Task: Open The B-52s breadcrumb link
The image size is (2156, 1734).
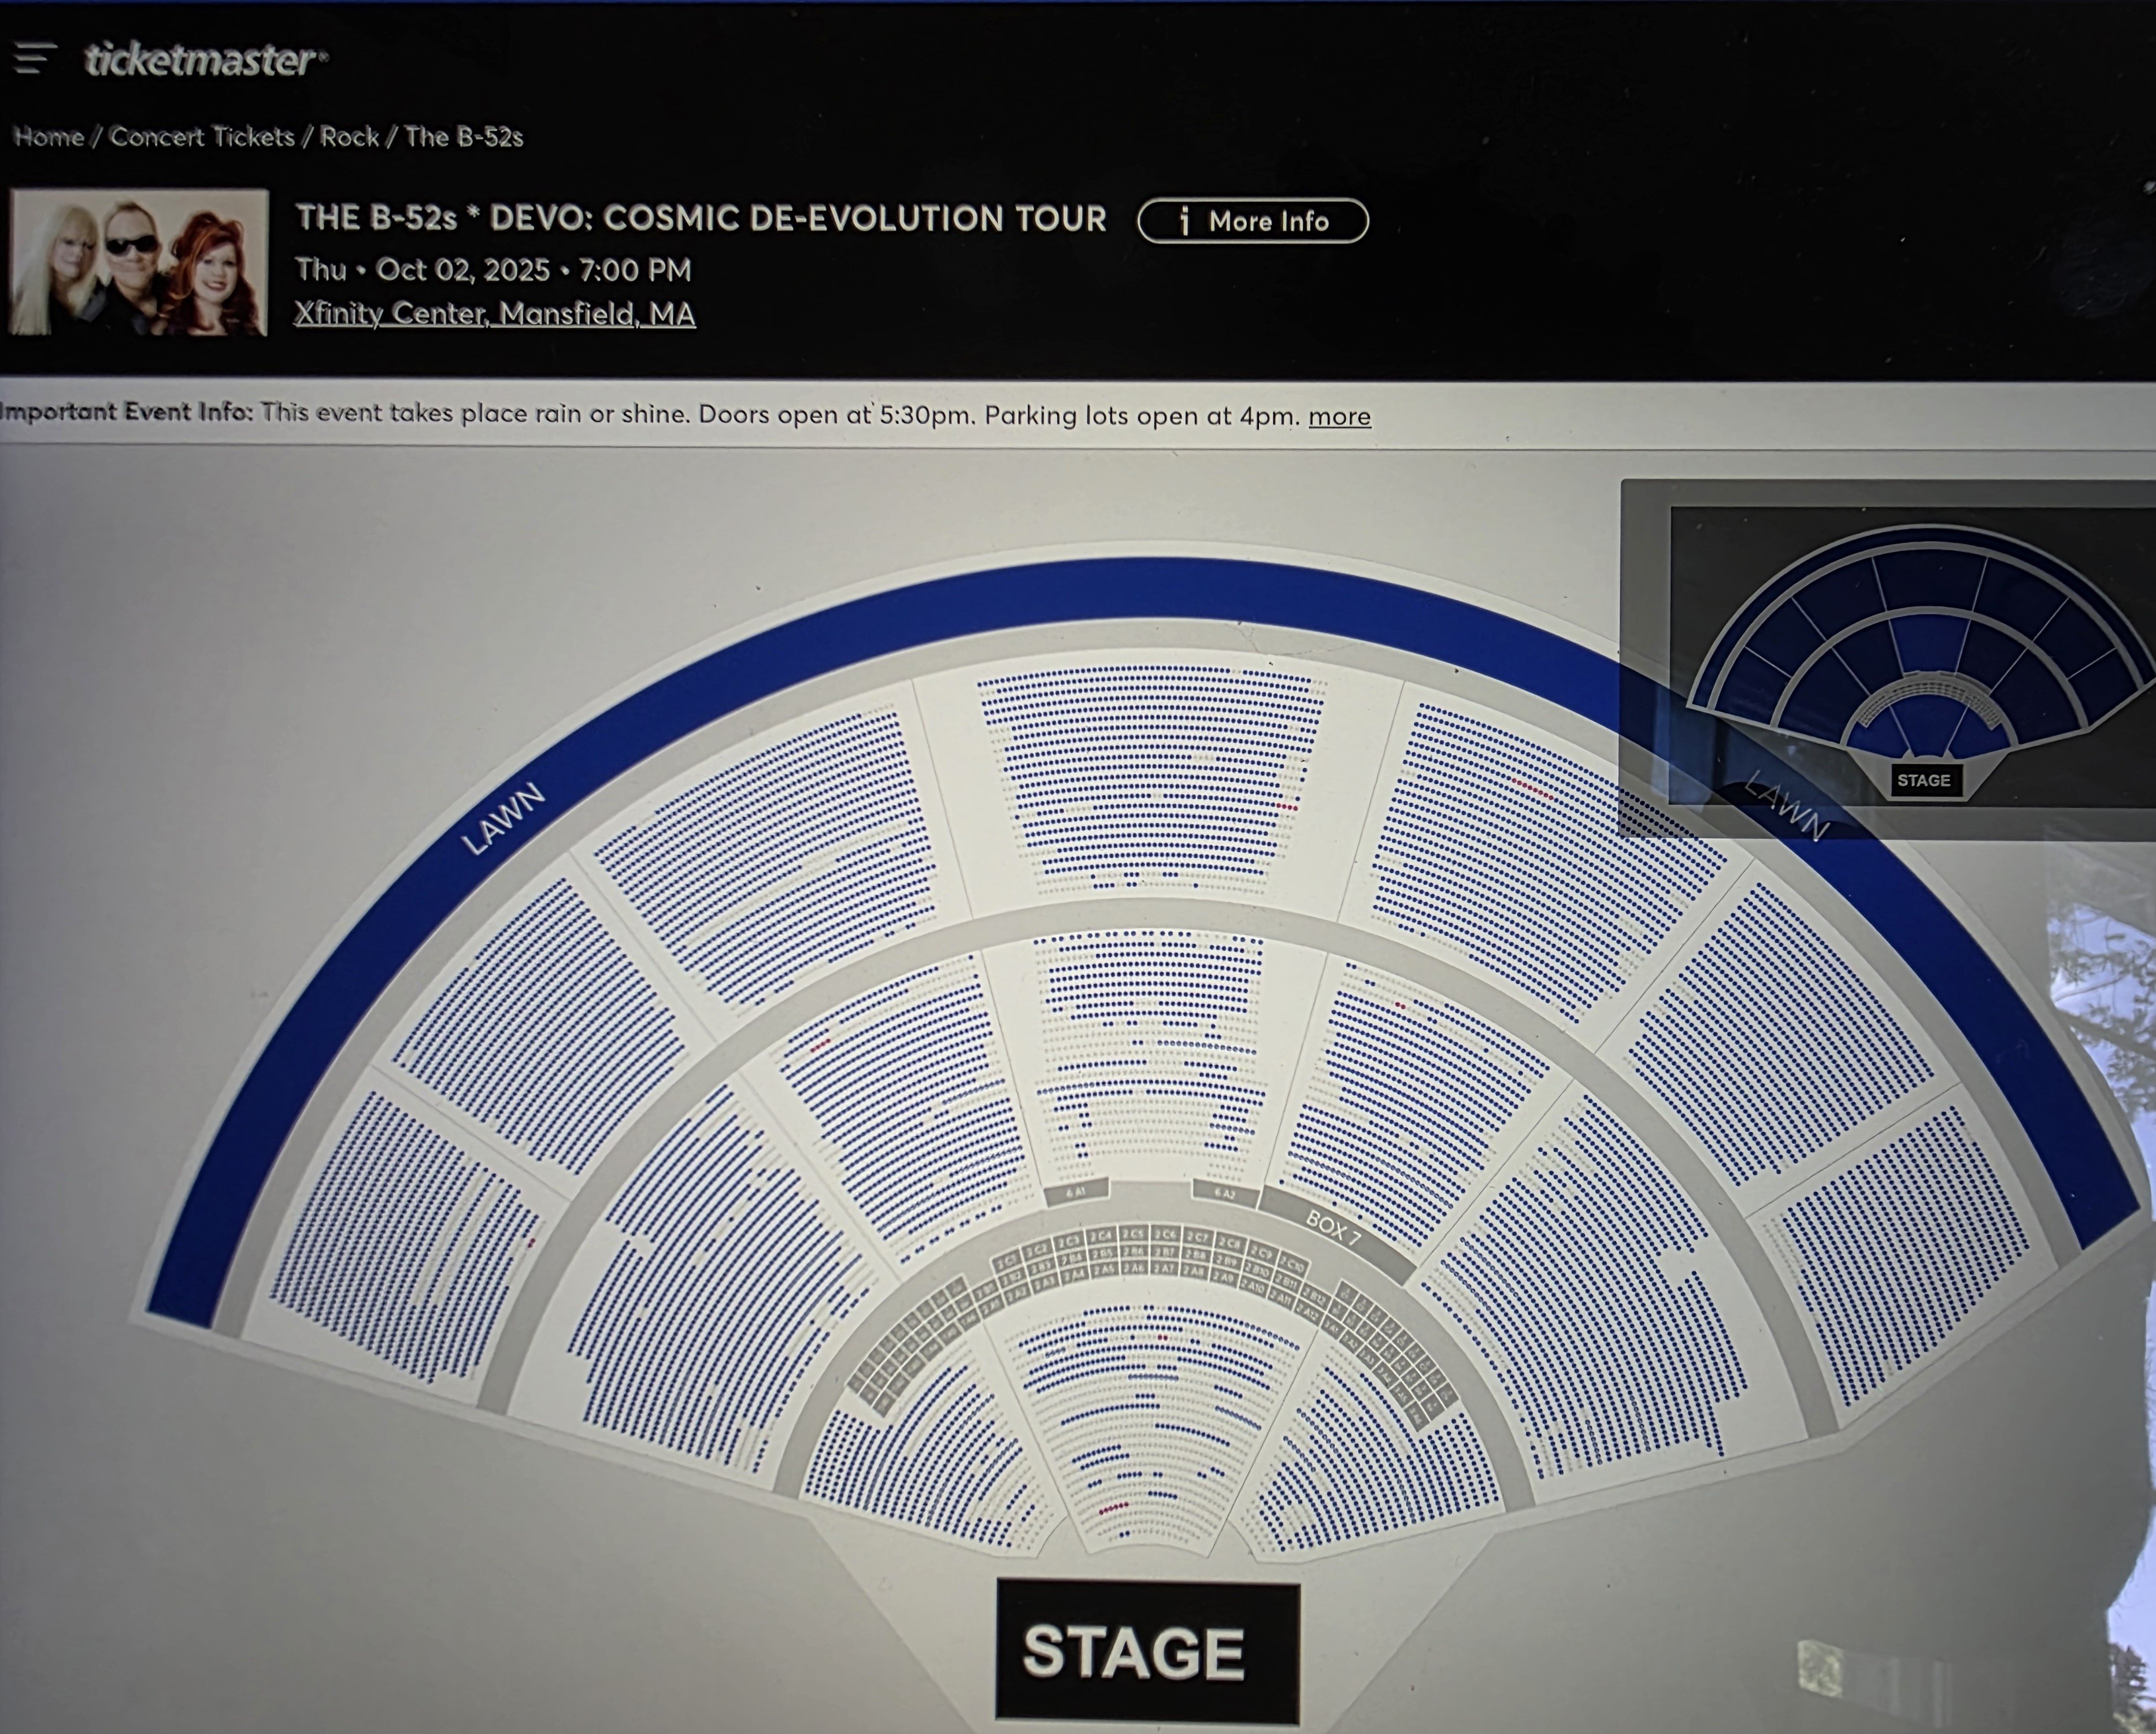Action: click(464, 137)
